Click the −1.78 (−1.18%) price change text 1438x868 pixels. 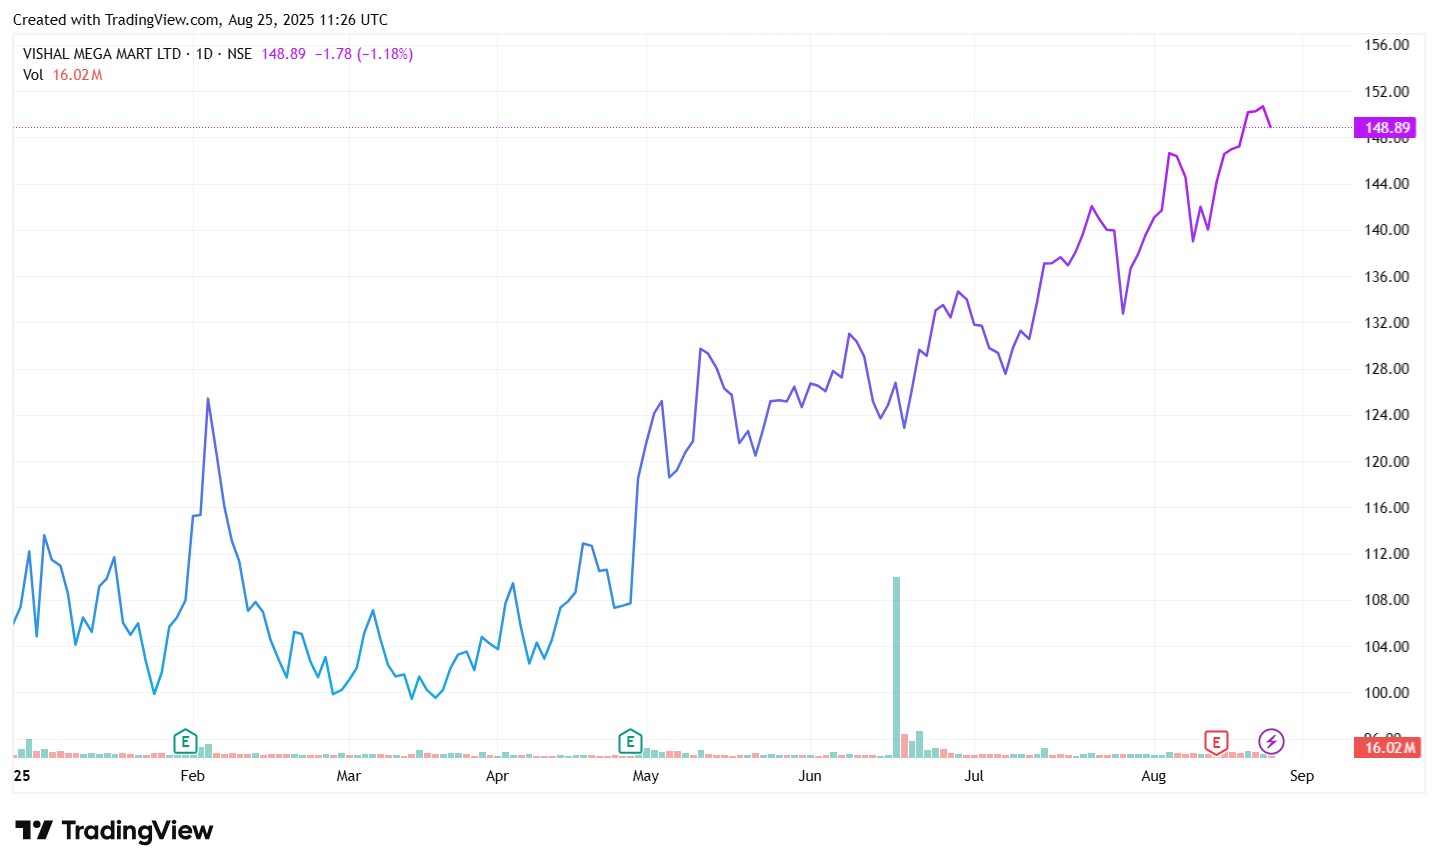364,54
